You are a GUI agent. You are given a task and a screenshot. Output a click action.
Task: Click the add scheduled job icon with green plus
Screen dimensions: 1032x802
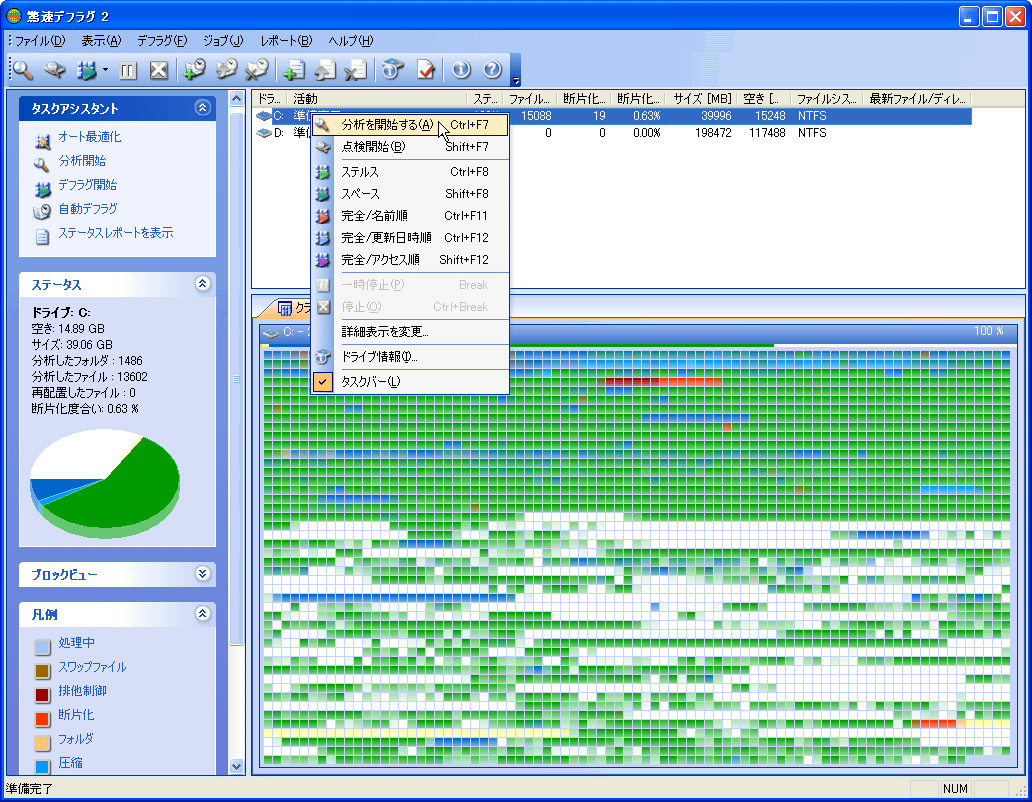[x=195, y=70]
